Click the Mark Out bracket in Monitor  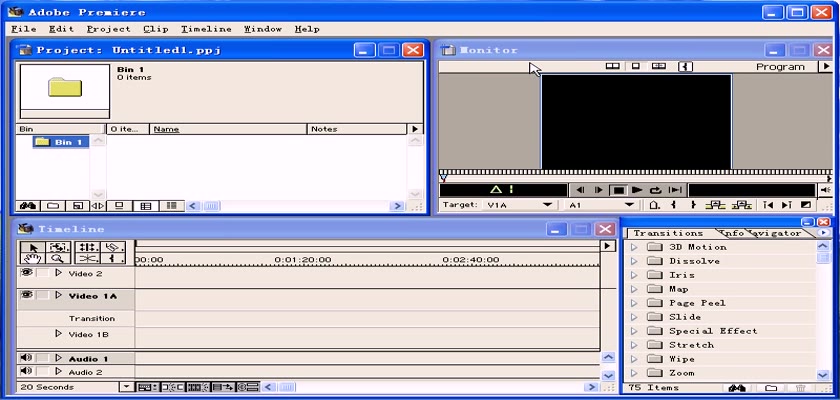pyautogui.click(x=693, y=205)
